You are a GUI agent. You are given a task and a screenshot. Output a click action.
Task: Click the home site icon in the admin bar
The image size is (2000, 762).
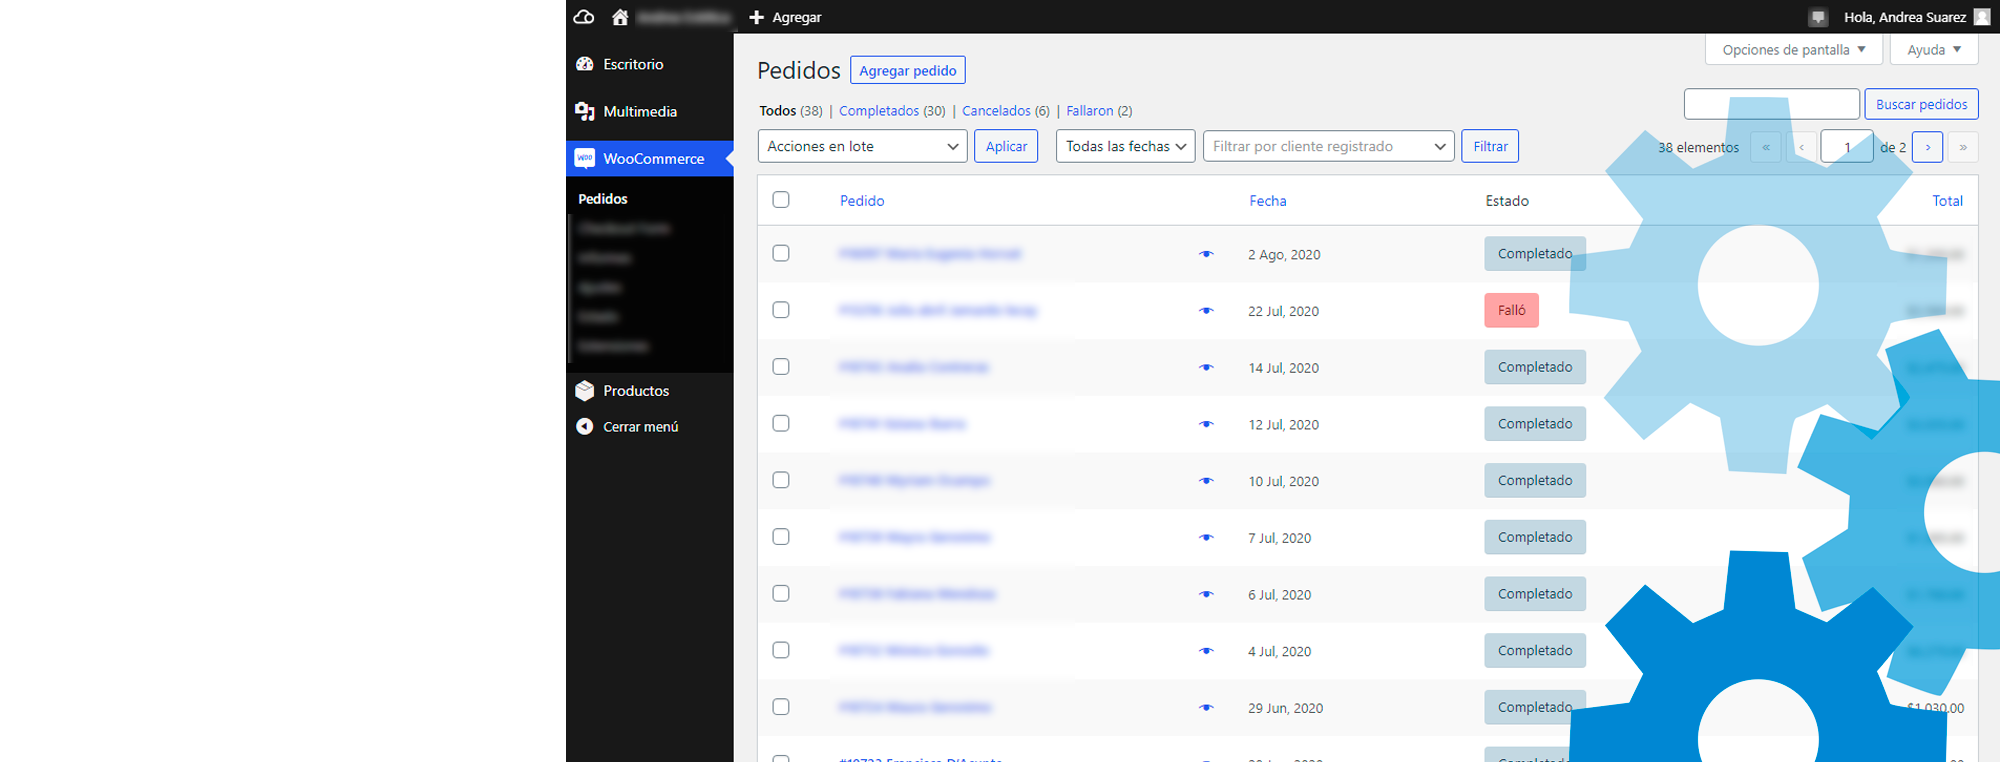(620, 17)
